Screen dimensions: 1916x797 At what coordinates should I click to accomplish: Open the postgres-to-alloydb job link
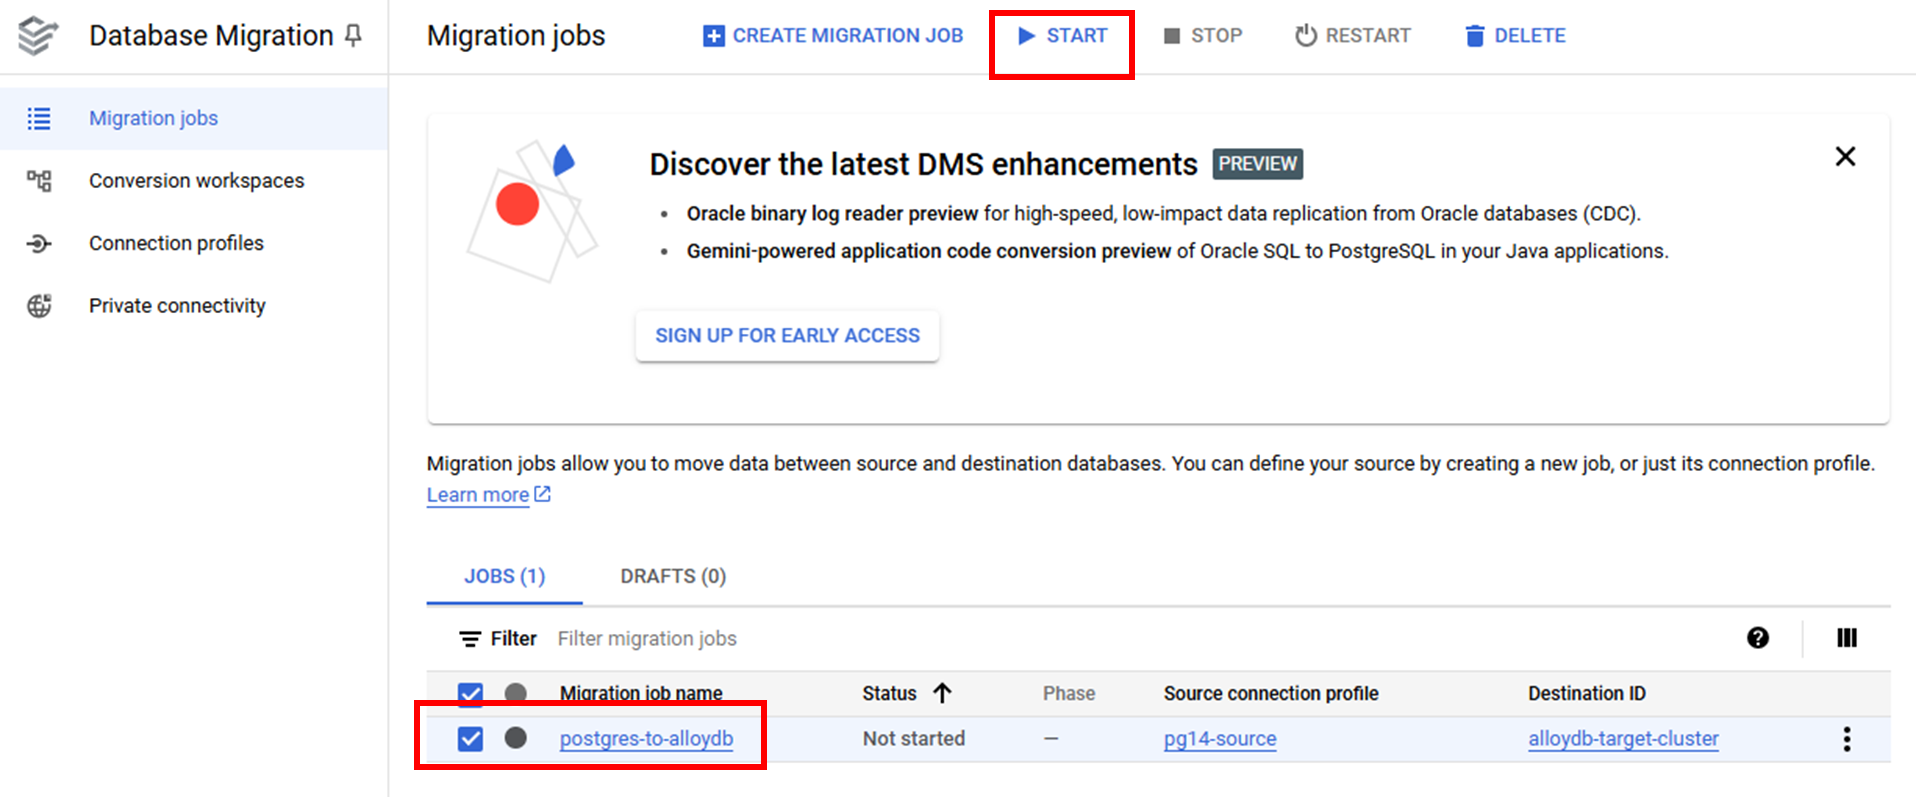tap(646, 739)
